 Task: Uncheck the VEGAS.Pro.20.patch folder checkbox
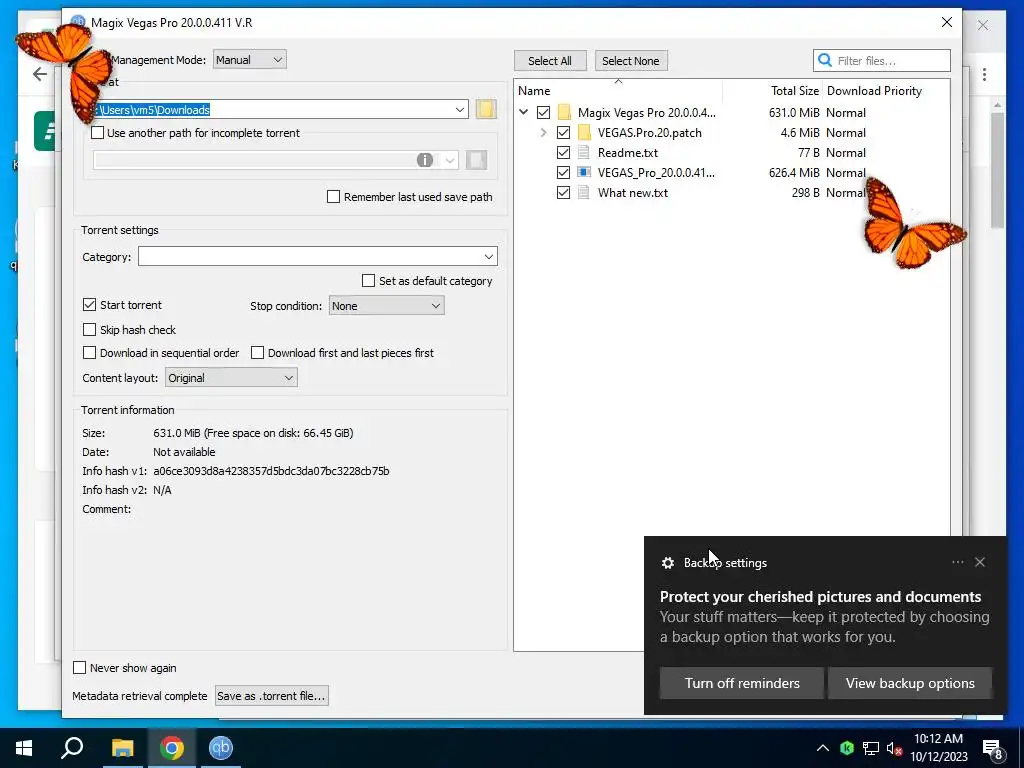click(x=564, y=133)
